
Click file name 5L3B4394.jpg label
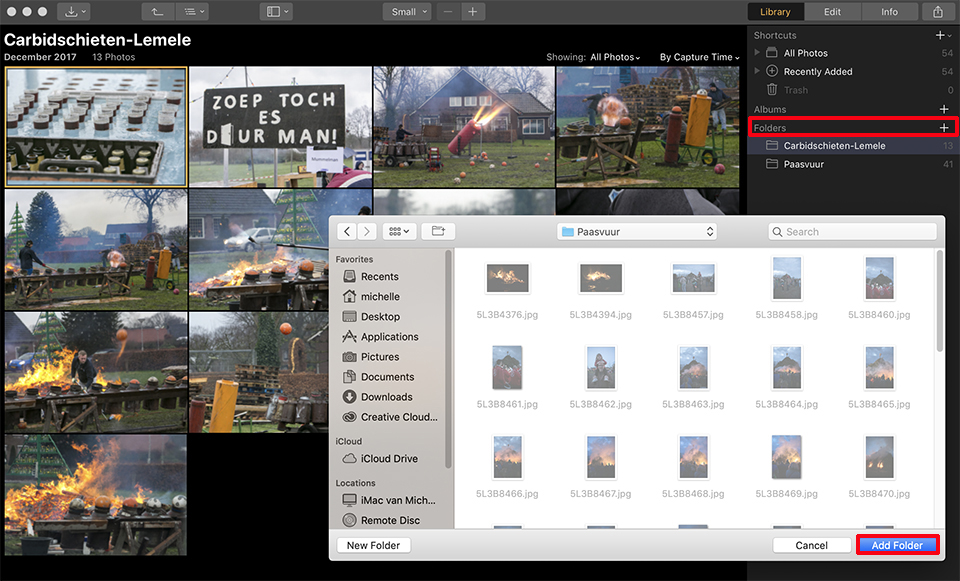[601, 315]
